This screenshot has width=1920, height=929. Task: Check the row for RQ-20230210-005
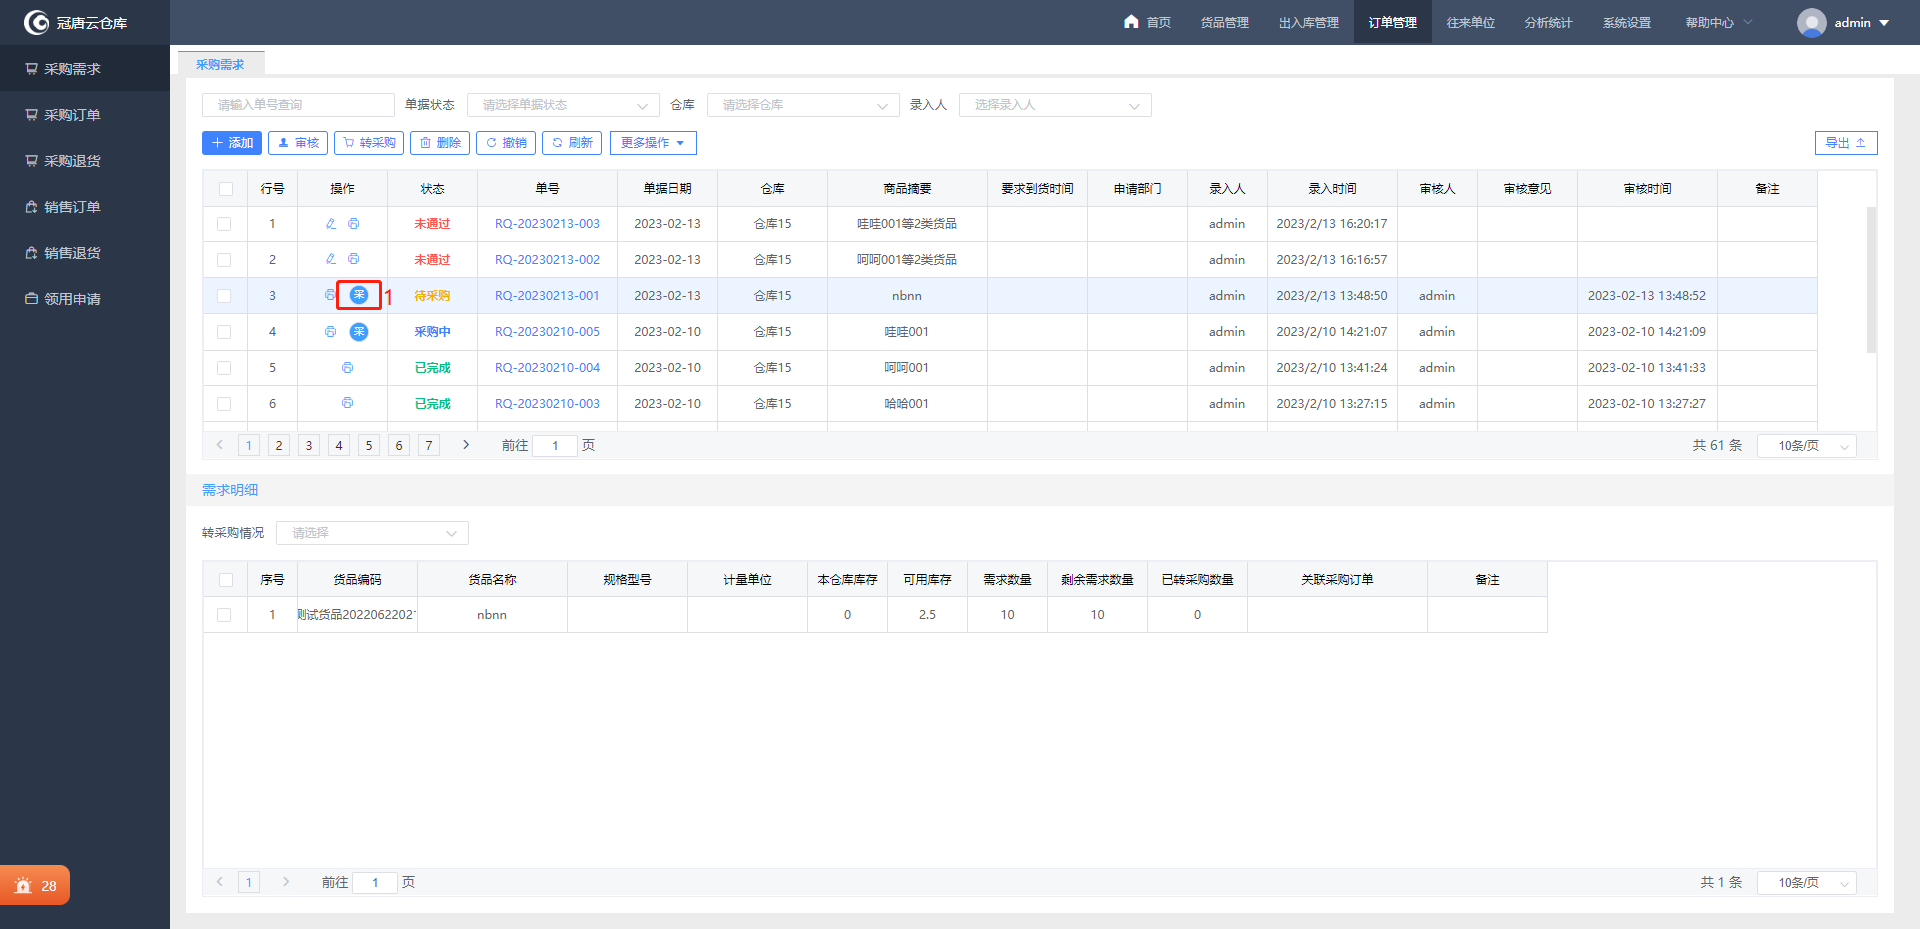click(224, 332)
